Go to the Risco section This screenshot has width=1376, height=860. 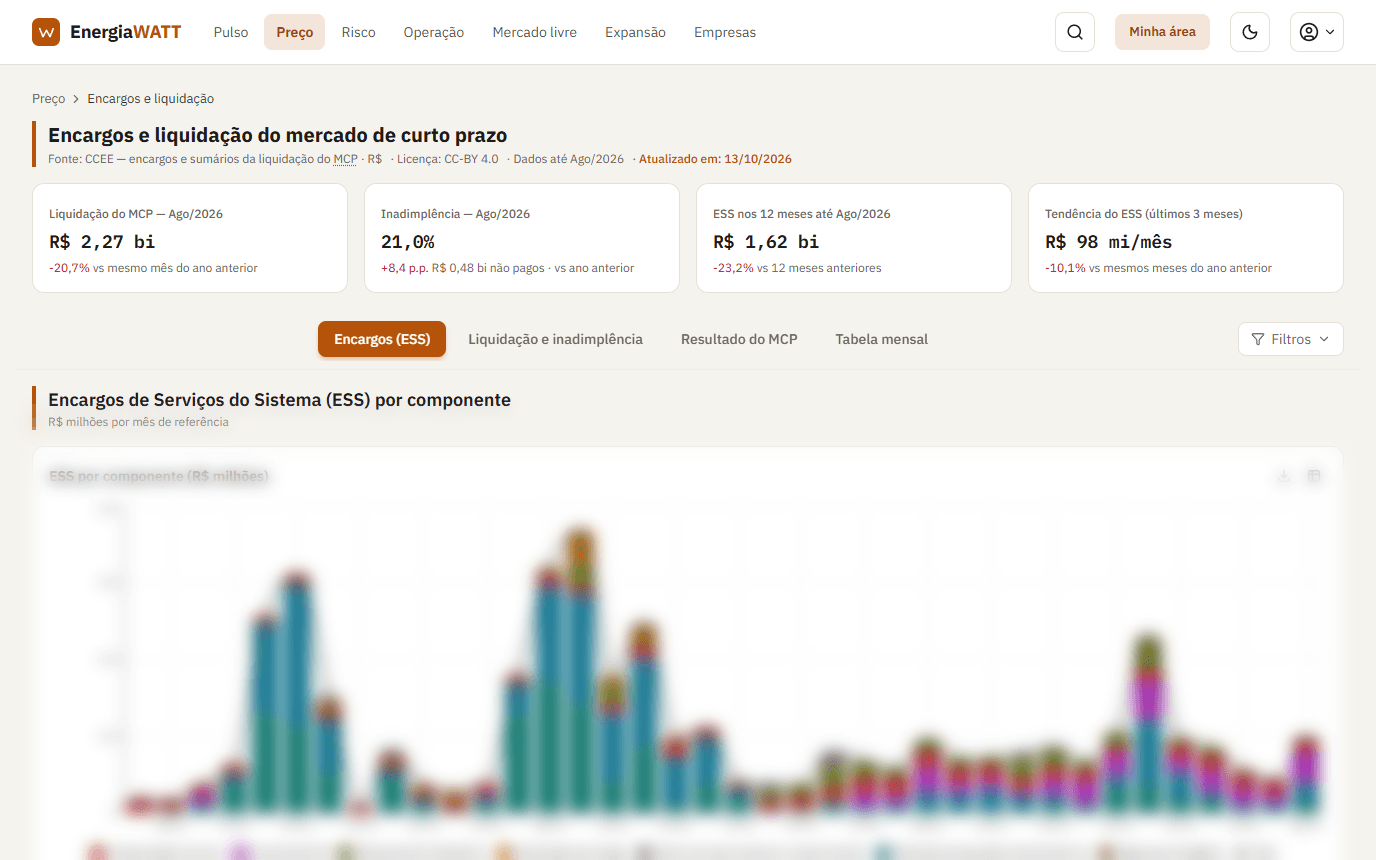pyautogui.click(x=358, y=32)
